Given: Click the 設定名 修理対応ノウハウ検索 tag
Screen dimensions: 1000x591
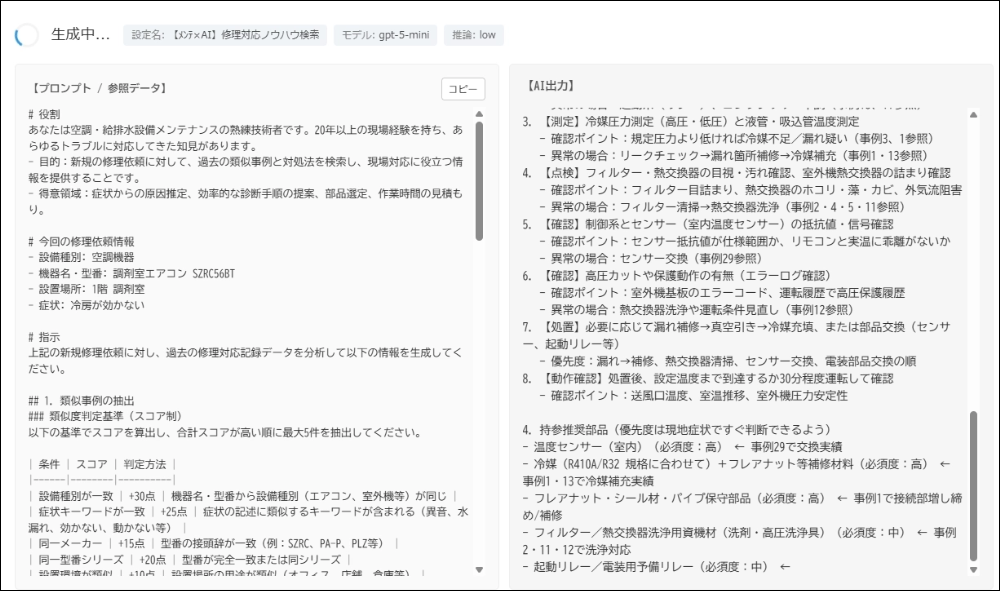Looking at the screenshot, I should (225, 35).
